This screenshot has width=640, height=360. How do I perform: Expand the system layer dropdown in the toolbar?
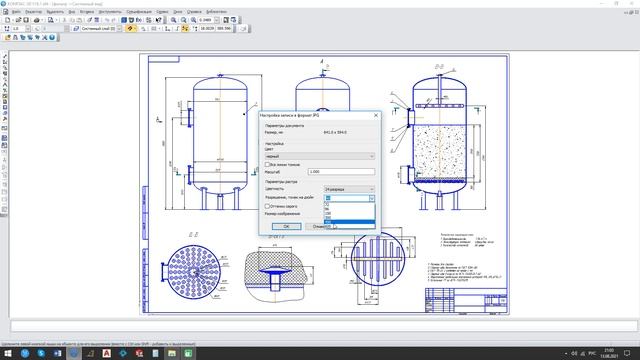119,29
